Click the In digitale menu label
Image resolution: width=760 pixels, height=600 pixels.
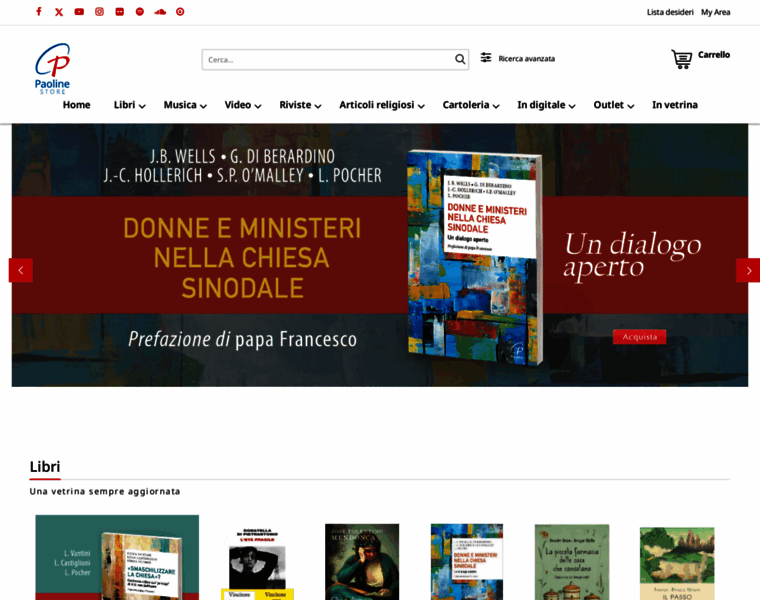[541, 105]
